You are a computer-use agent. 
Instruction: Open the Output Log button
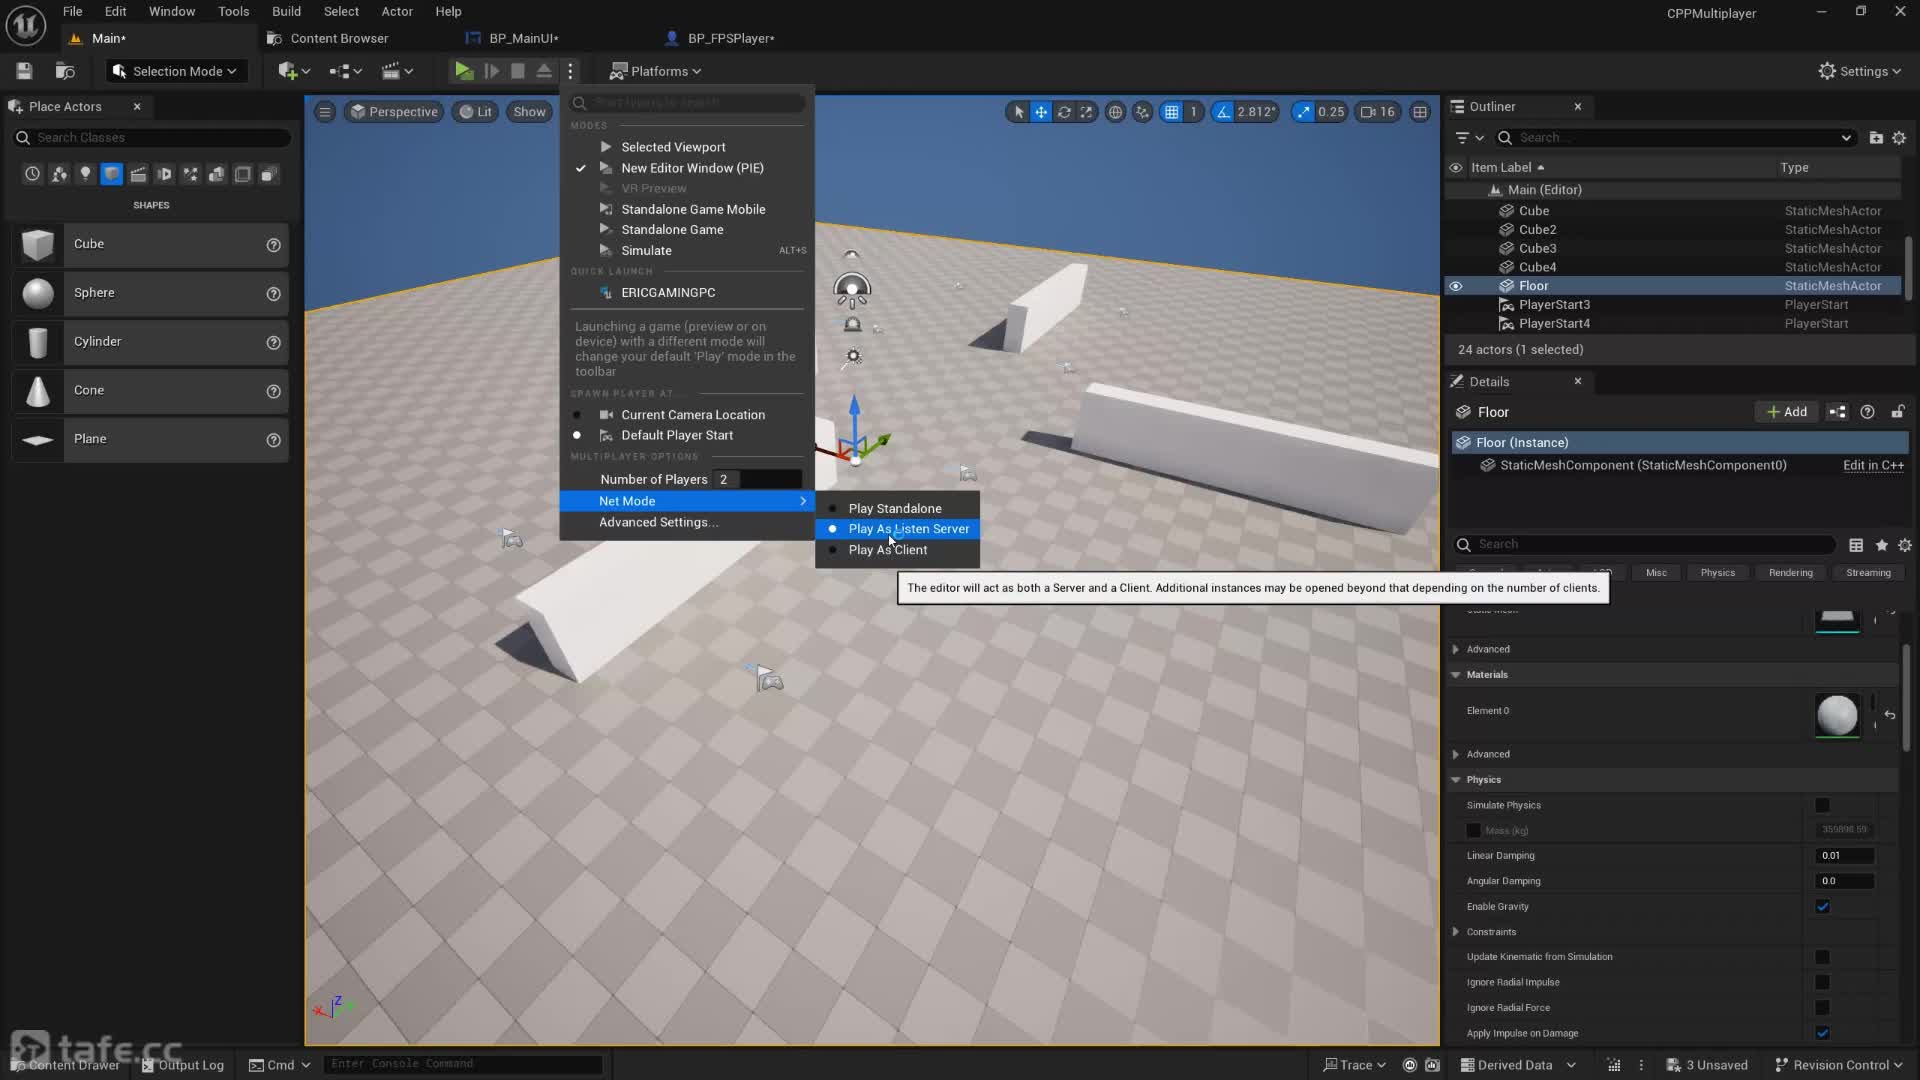click(182, 1065)
